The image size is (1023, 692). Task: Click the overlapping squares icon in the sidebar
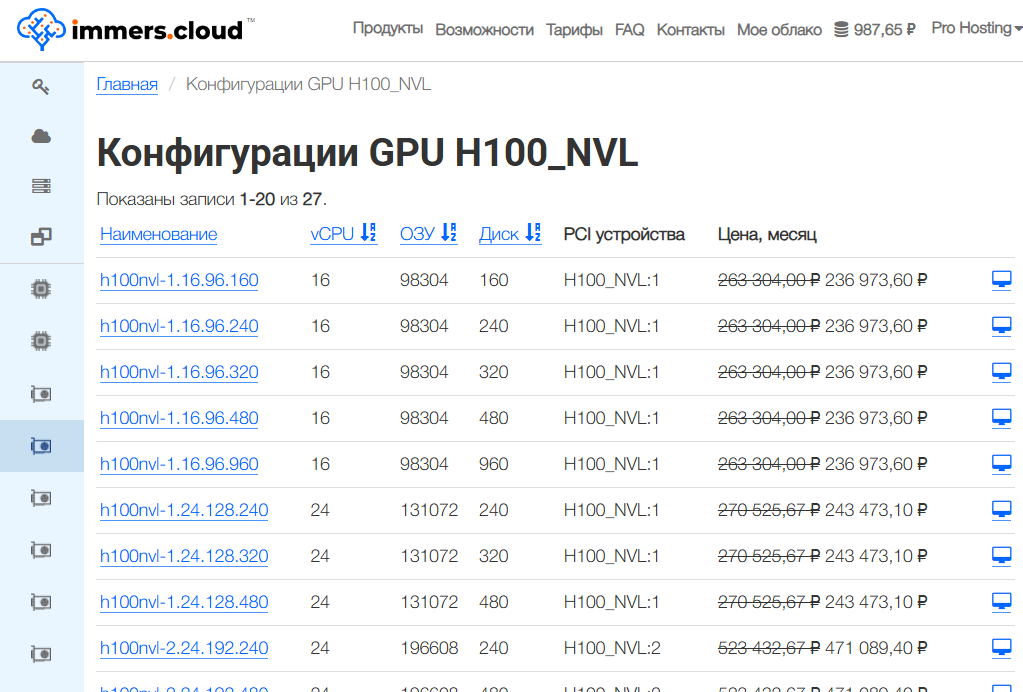41,237
